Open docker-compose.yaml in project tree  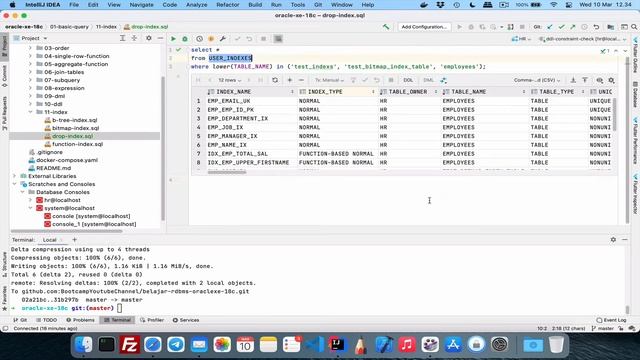67,160
